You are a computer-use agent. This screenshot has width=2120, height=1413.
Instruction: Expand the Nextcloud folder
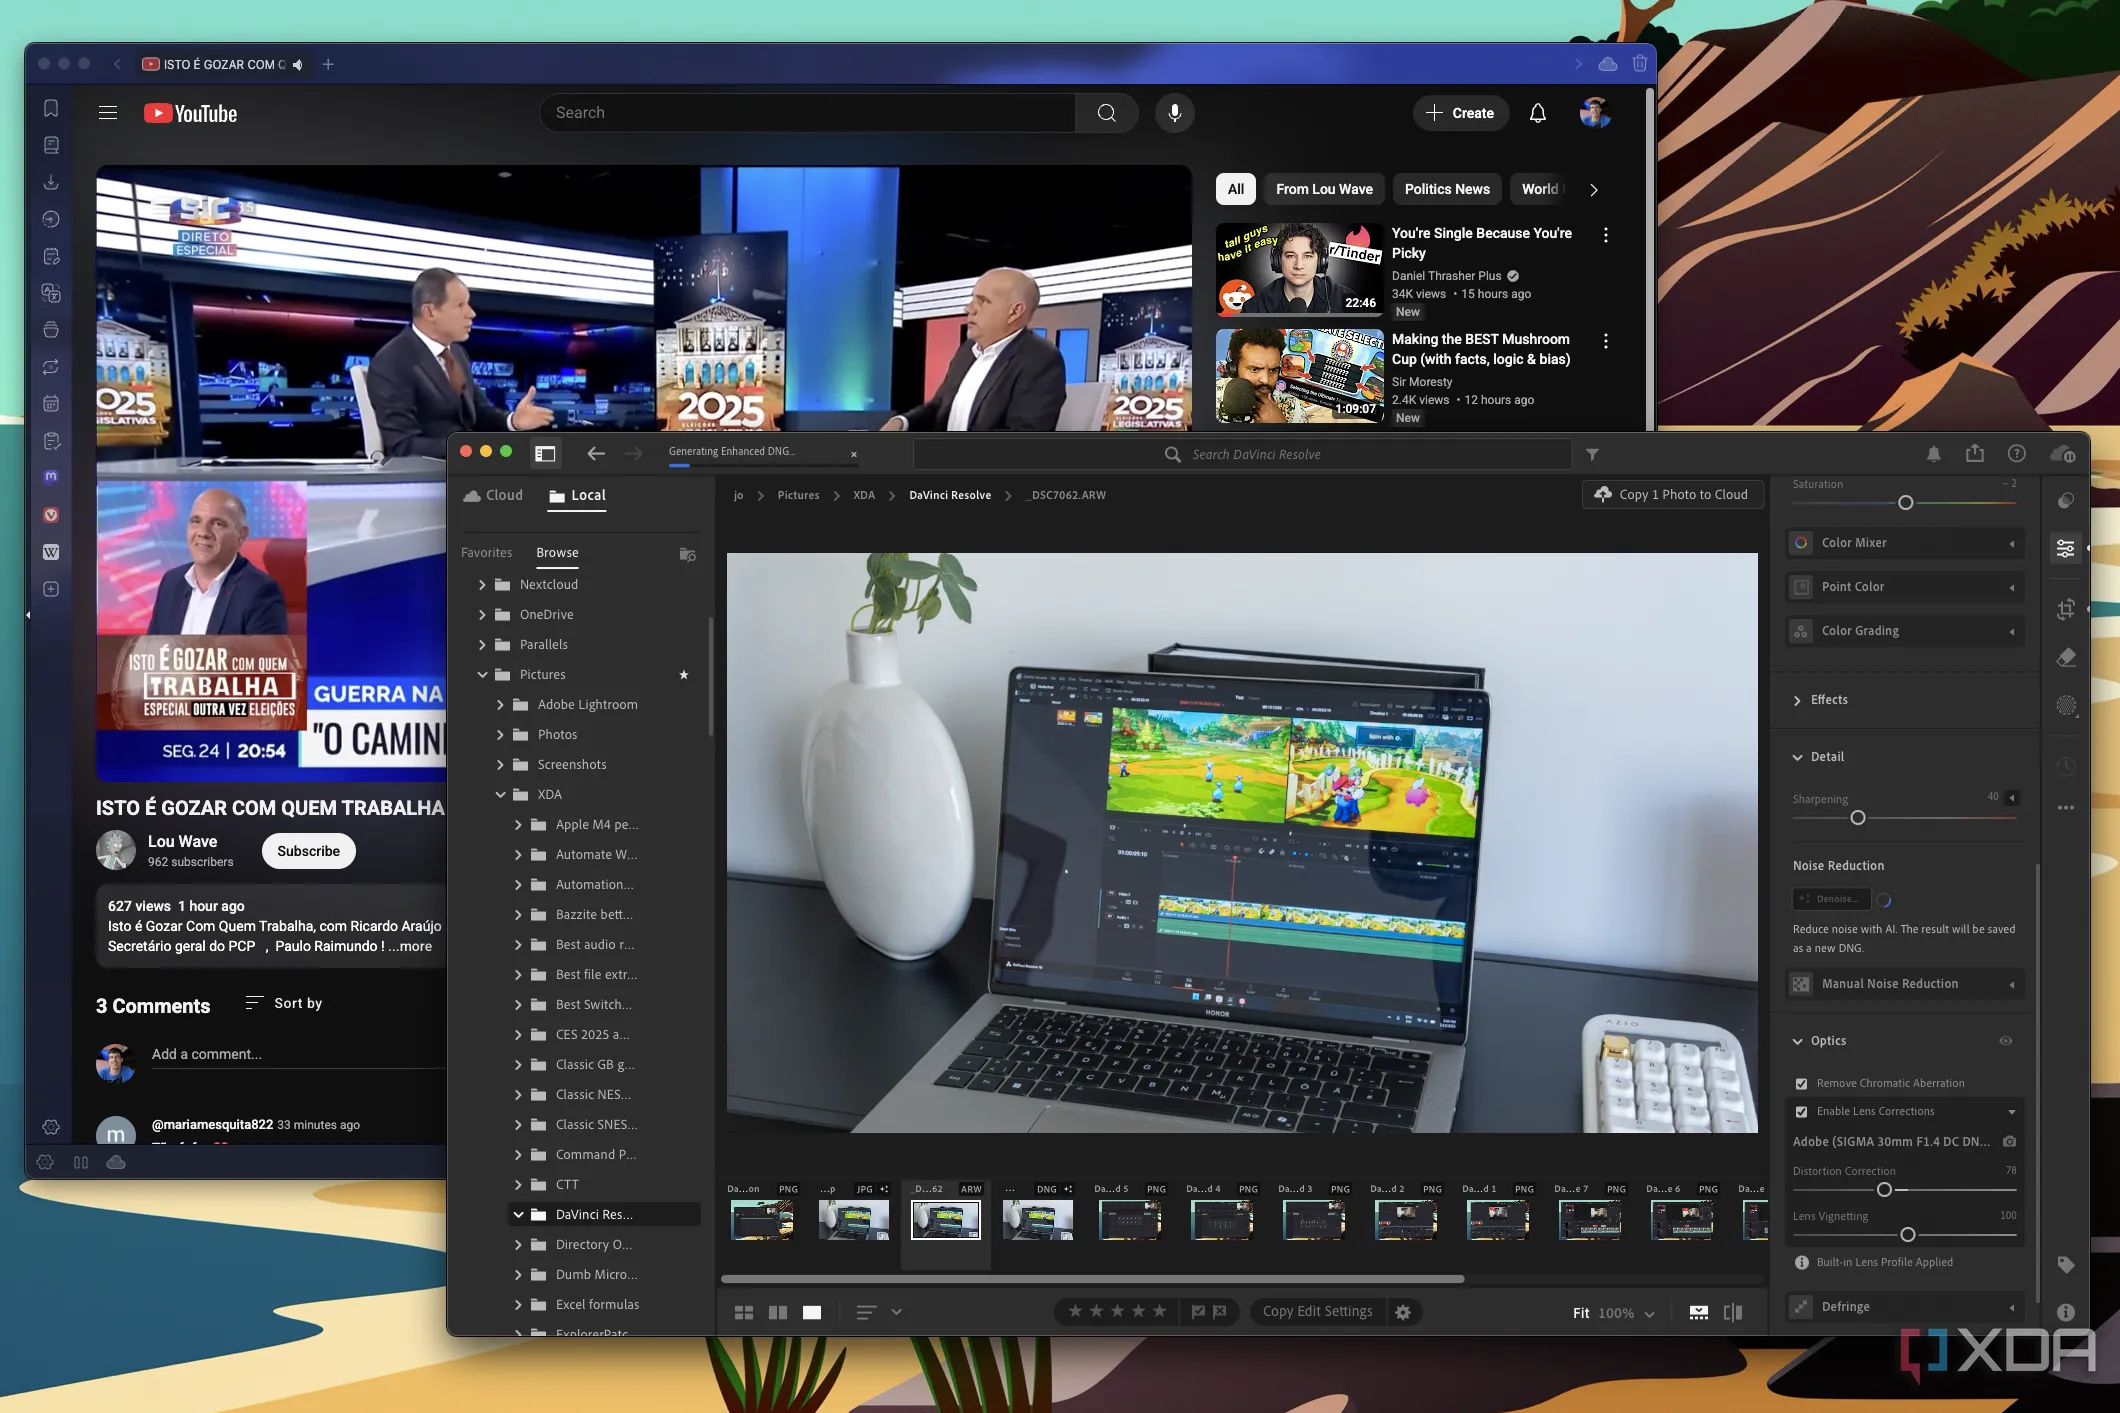[482, 584]
